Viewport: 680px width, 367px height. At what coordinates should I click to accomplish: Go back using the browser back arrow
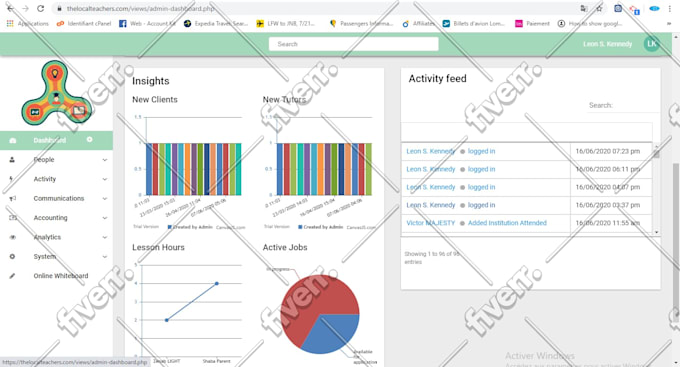pyautogui.click(x=10, y=8)
